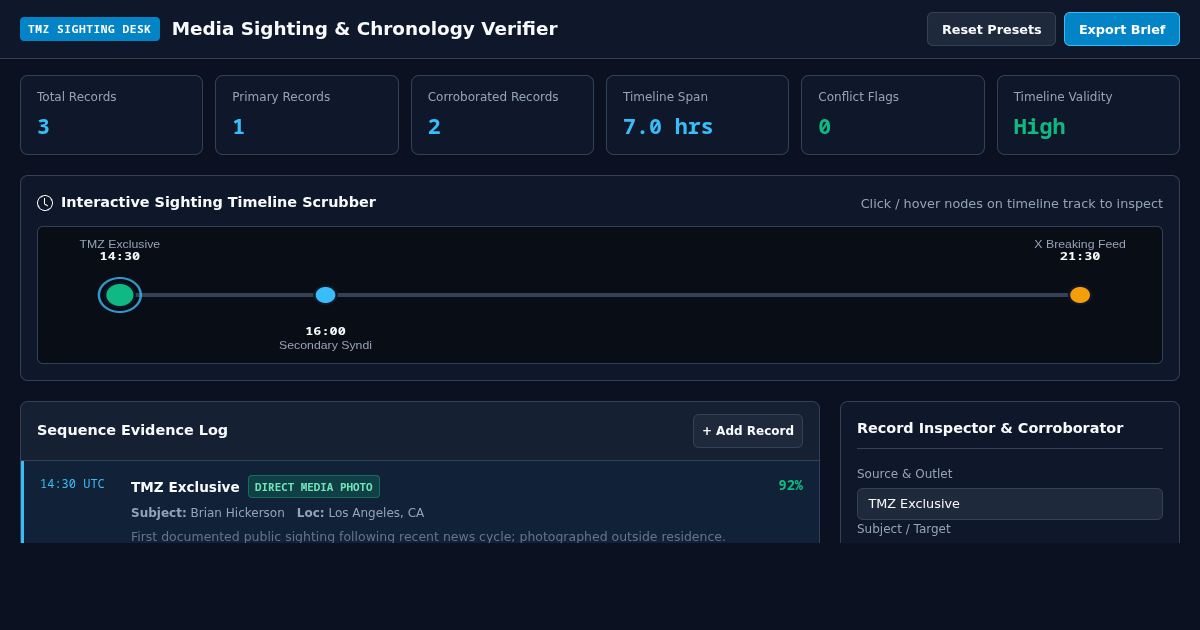Screen dimensions: 1200x630
Task: Click the TMZ Sighting Desk badge
Action: pyautogui.click(x=90, y=29)
